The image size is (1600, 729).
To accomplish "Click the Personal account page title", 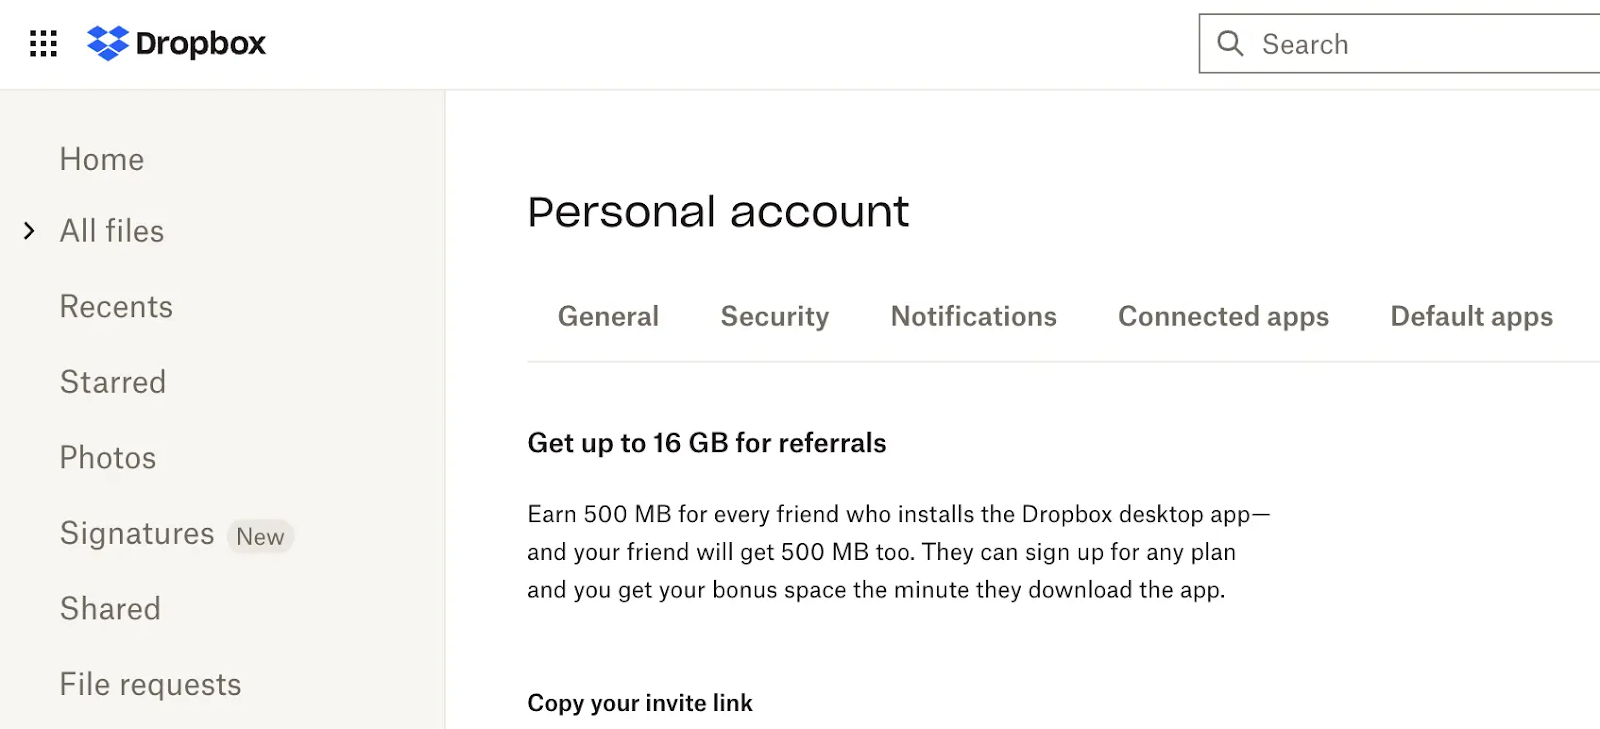I will 718,211.
